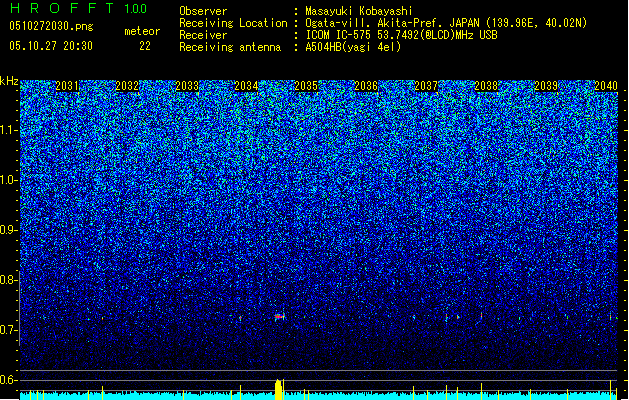Click the 'meteor' count label

(142, 31)
